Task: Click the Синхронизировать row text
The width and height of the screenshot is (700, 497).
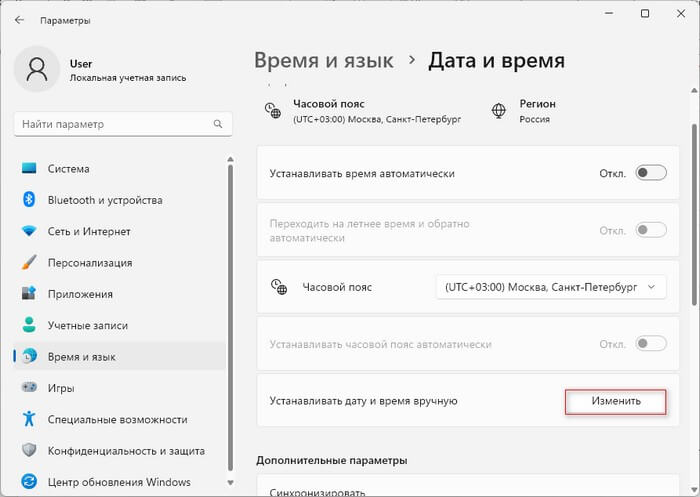Action: 317,492
